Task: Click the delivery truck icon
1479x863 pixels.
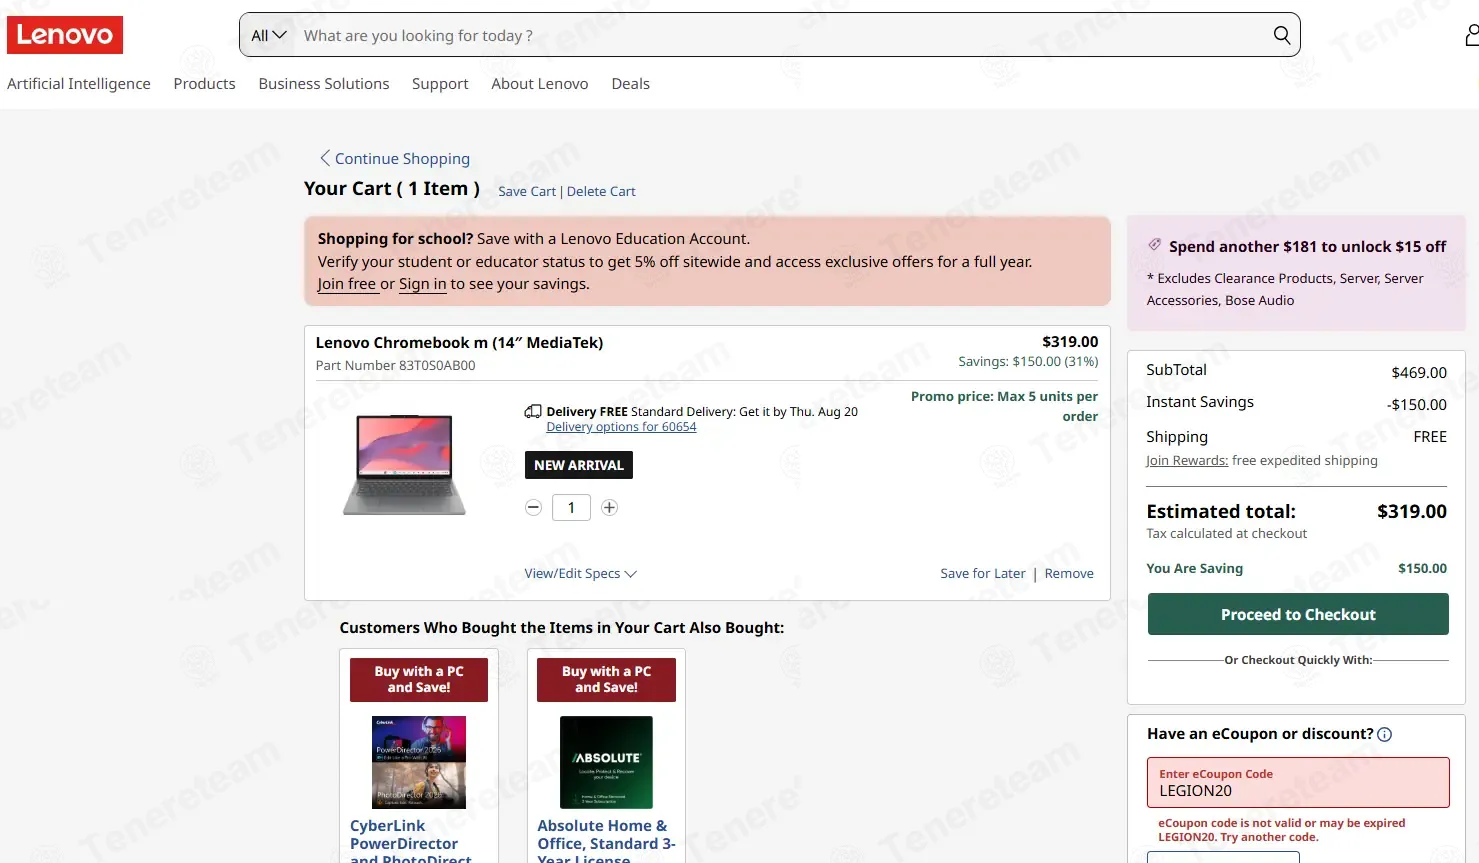Action: pos(533,411)
